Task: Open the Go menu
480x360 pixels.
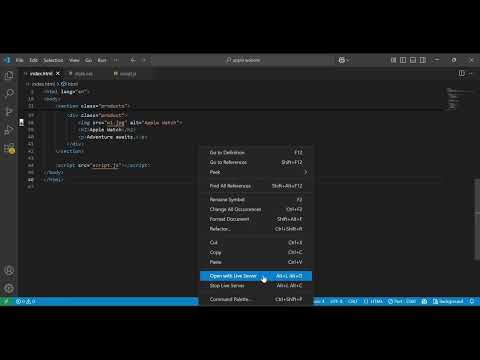Action: pos(88,60)
